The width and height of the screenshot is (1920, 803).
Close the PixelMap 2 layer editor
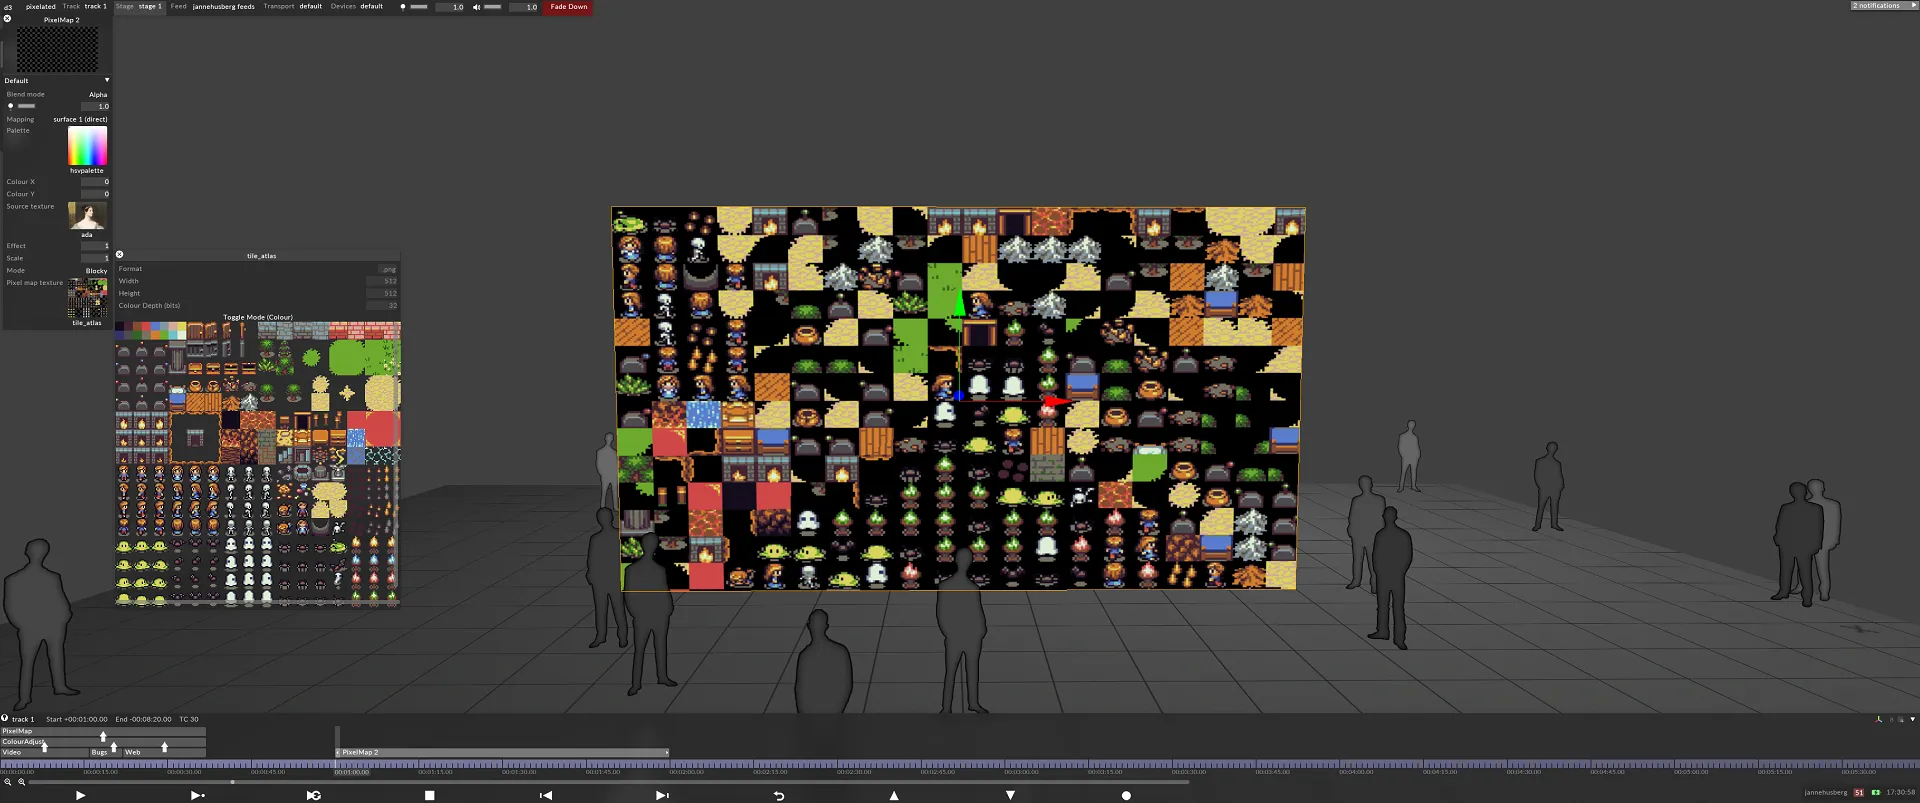point(7,19)
